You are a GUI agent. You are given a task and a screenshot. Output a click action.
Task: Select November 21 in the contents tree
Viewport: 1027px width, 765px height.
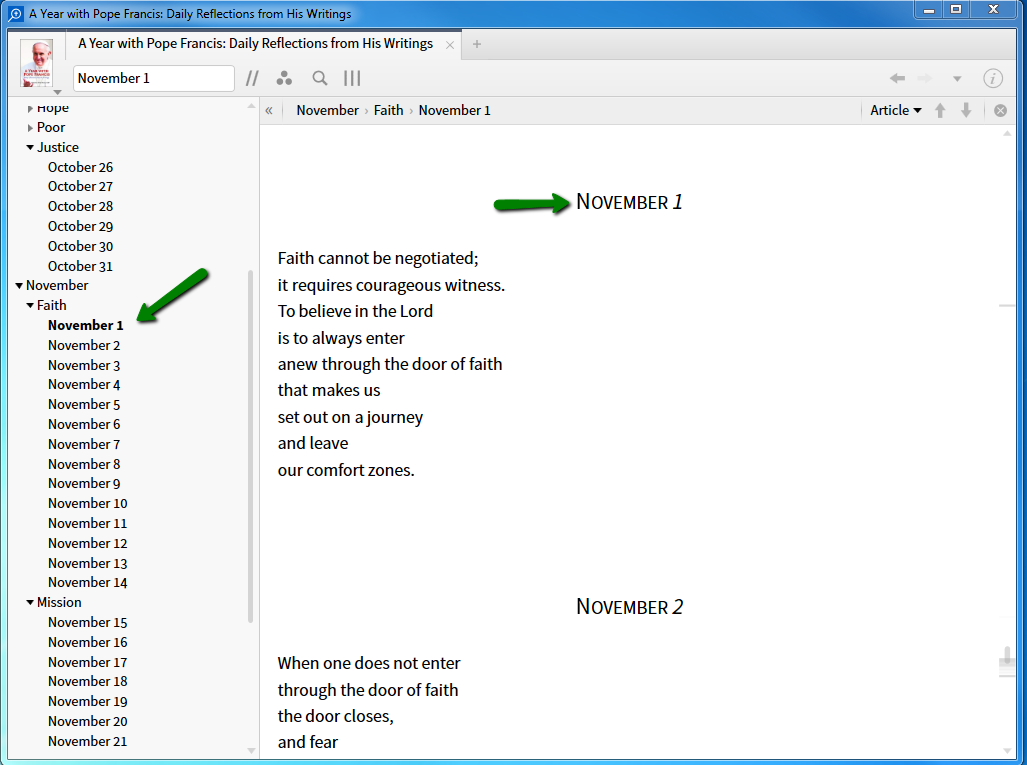tap(87, 741)
